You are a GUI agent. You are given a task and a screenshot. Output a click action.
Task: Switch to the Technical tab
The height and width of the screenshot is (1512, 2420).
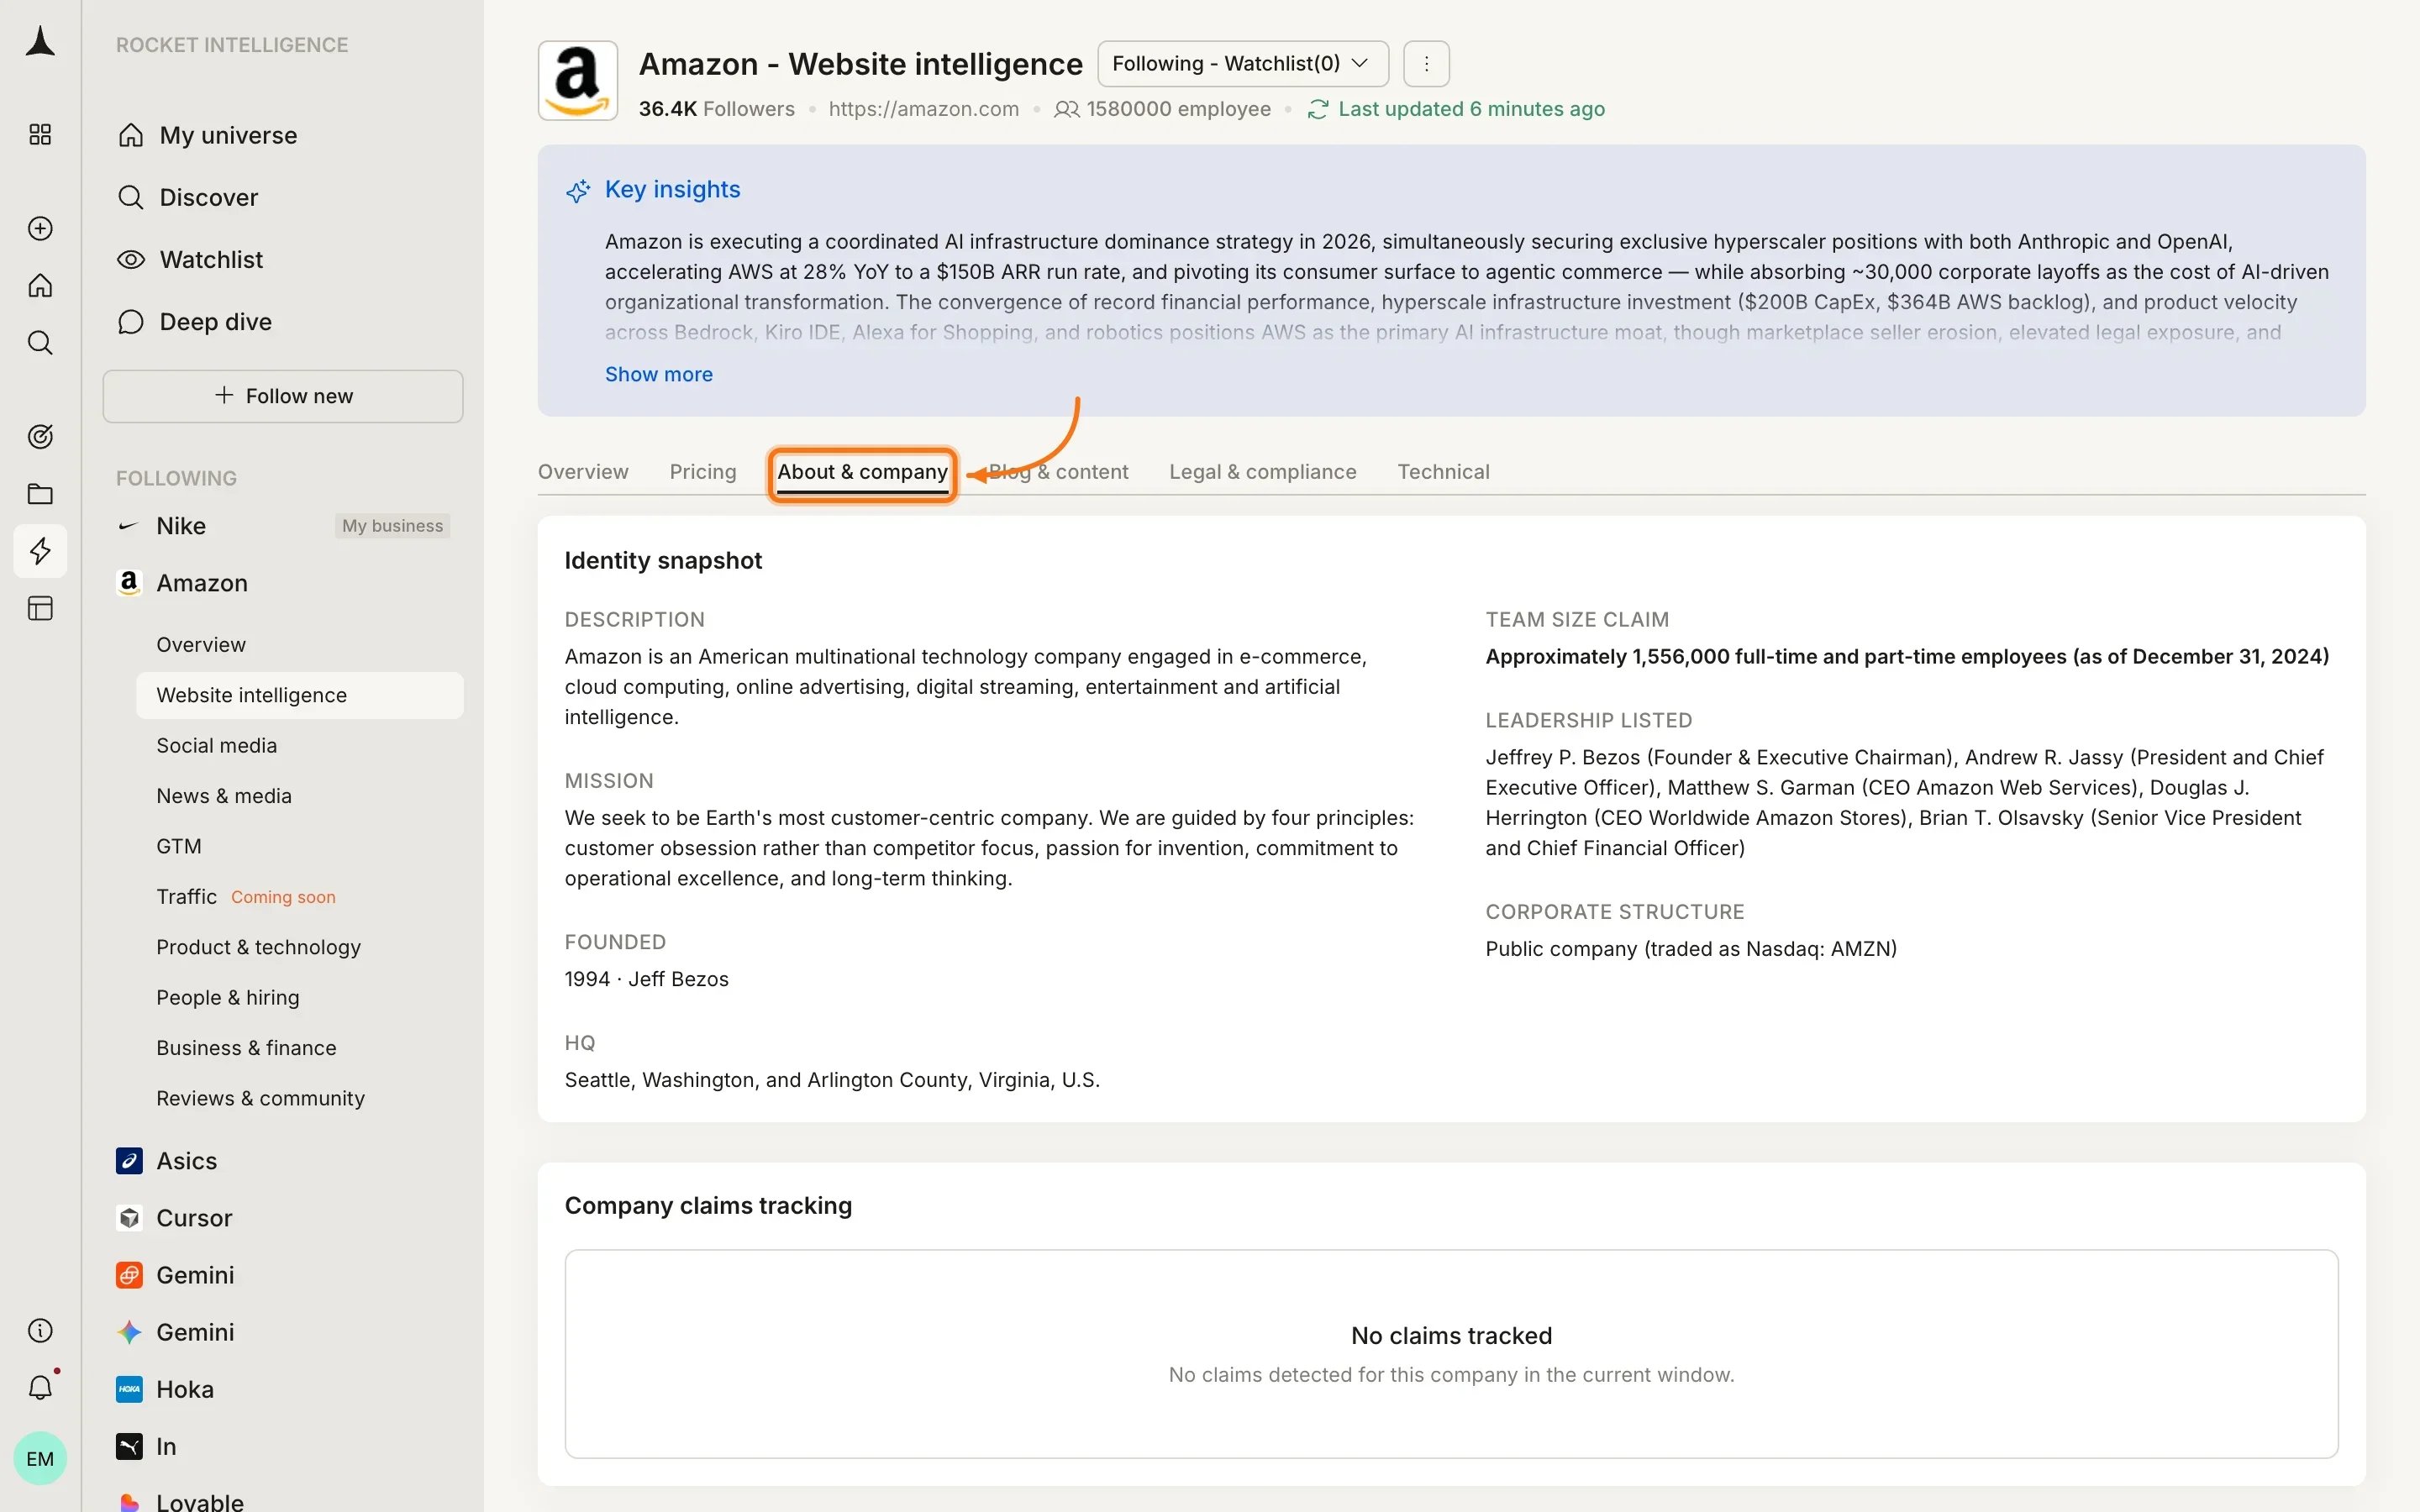click(x=1443, y=472)
